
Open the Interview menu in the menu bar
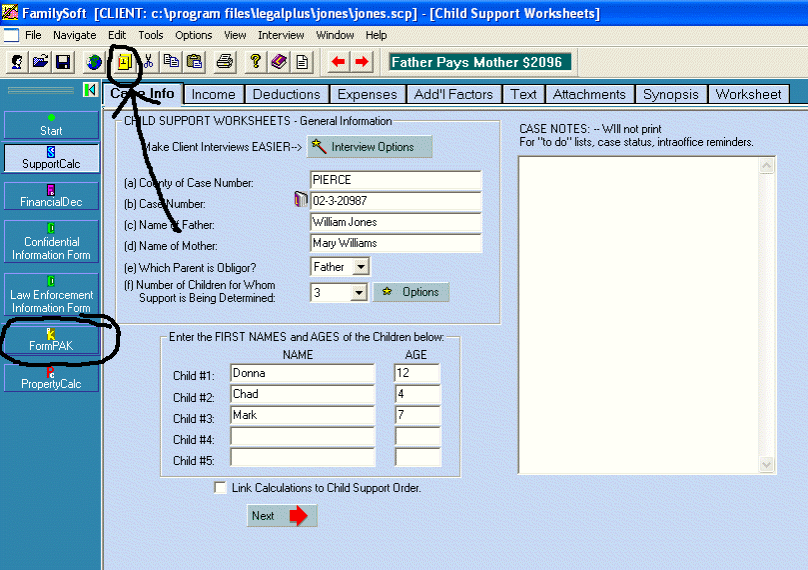[281, 35]
